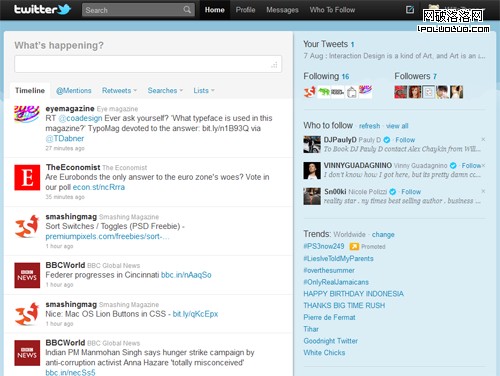500x376 pixels.
Task: Click Smashing Magazine icon under Following
Action: pyautogui.click(x=309, y=92)
